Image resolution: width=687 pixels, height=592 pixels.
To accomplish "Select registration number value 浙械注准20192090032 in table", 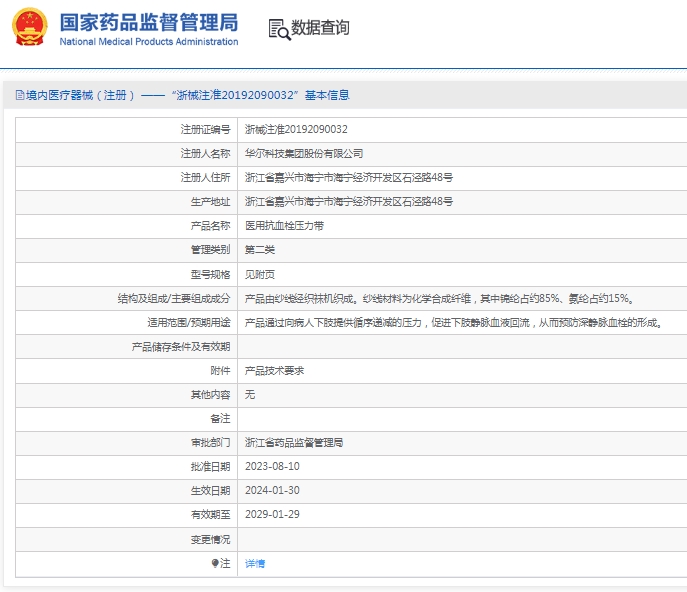I will (x=296, y=129).
